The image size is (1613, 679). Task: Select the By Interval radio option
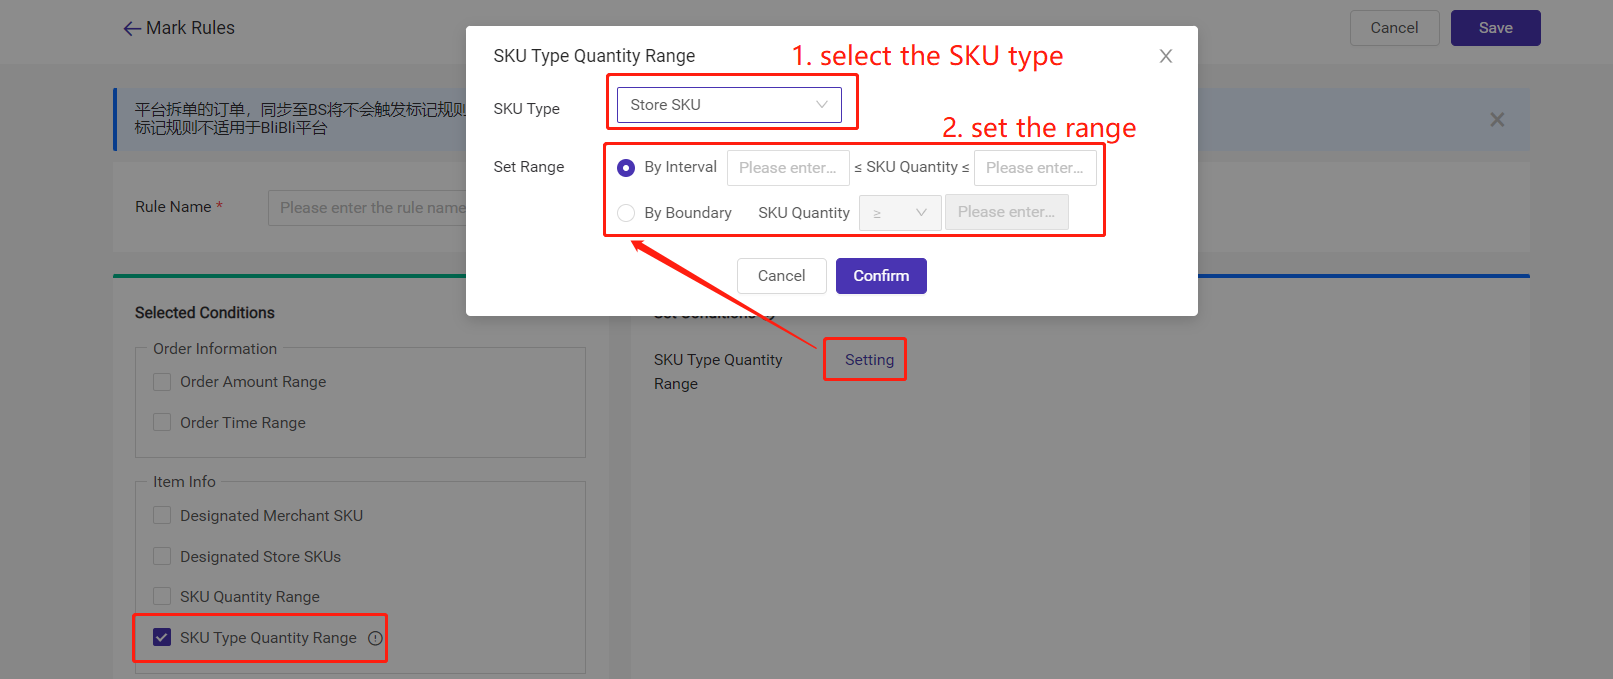pos(626,168)
